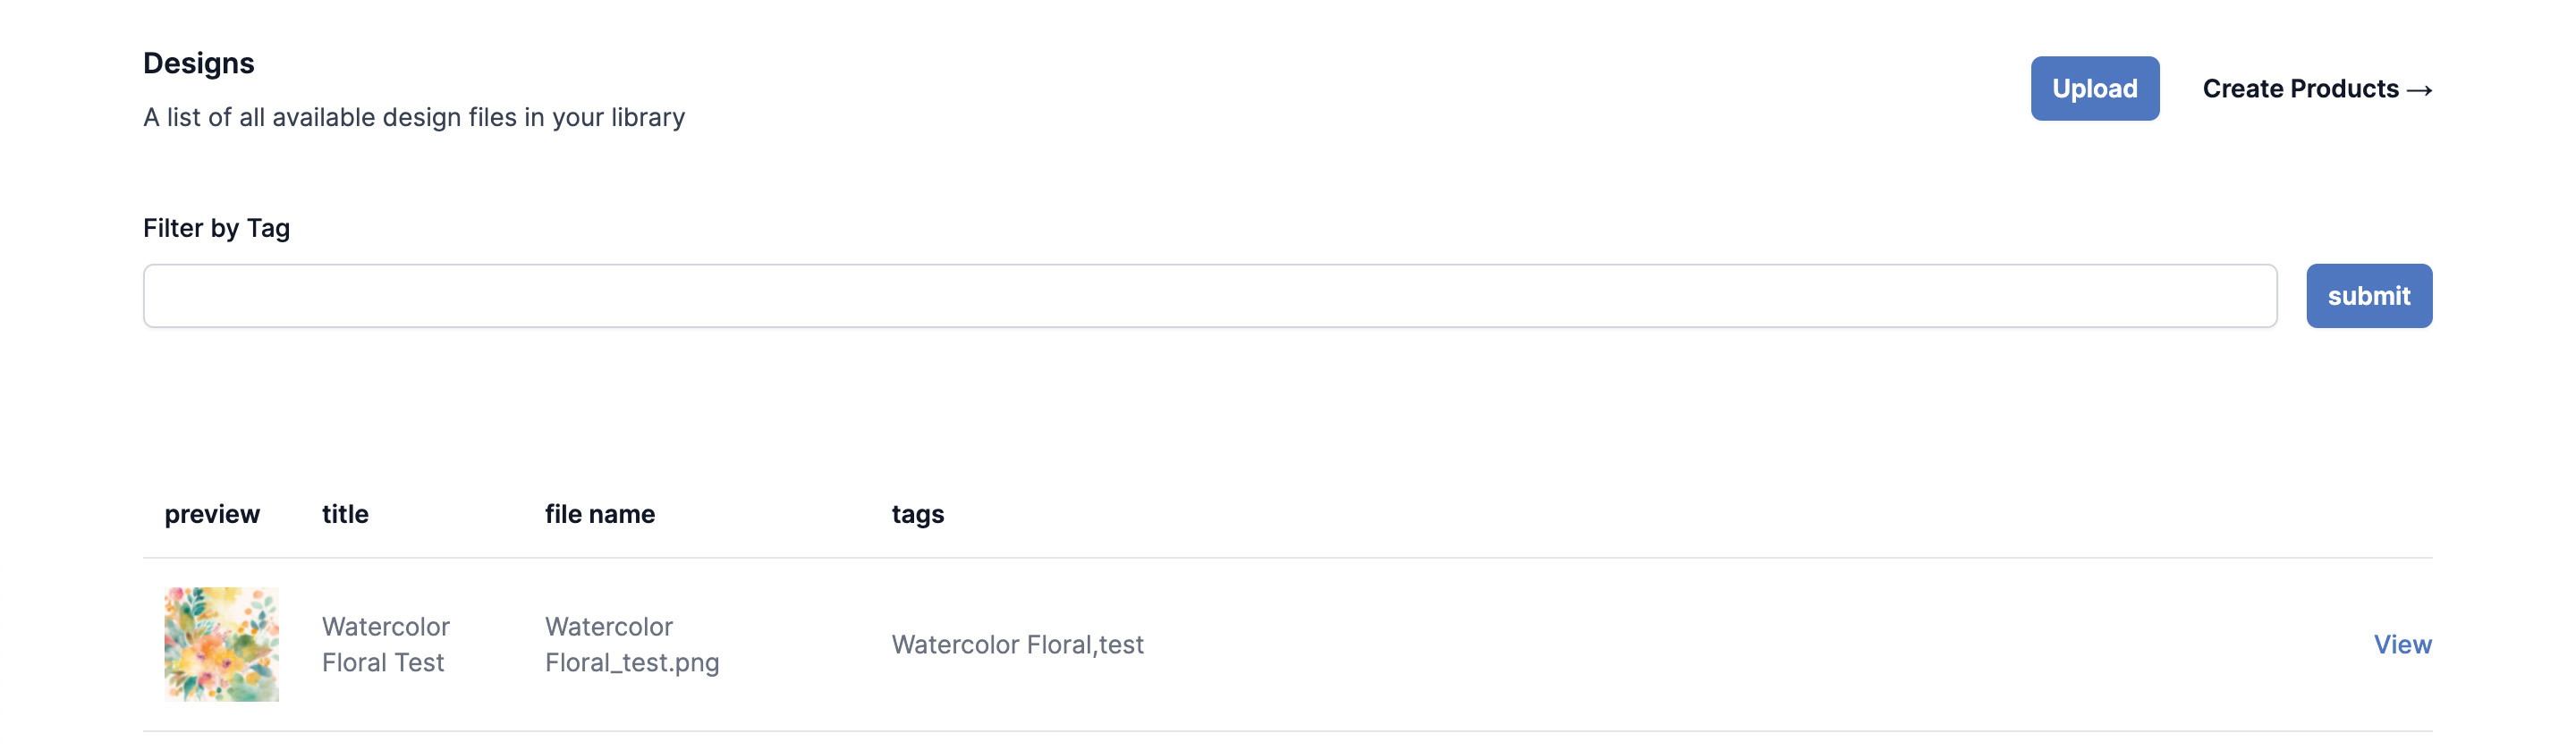
Task: Click the 'Watercolor Floral' tag text in the row
Action: click(991, 645)
